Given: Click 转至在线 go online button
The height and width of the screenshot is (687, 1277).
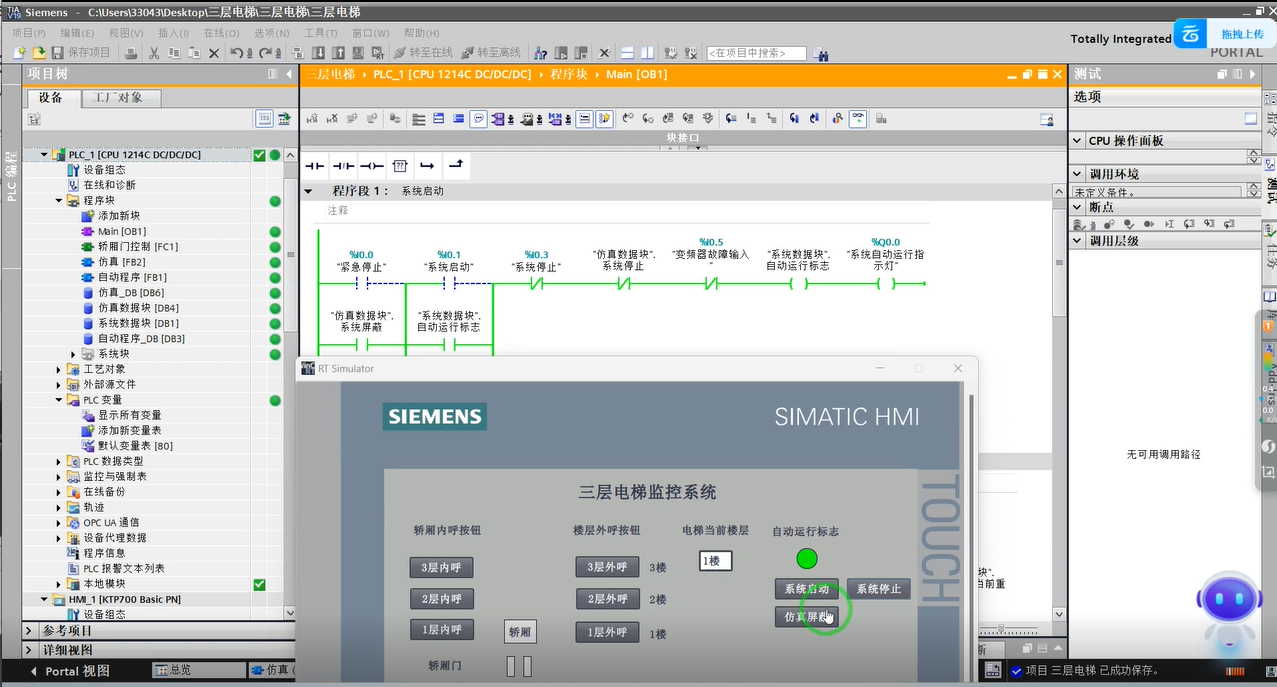Looking at the screenshot, I should click(x=422, y=52).
